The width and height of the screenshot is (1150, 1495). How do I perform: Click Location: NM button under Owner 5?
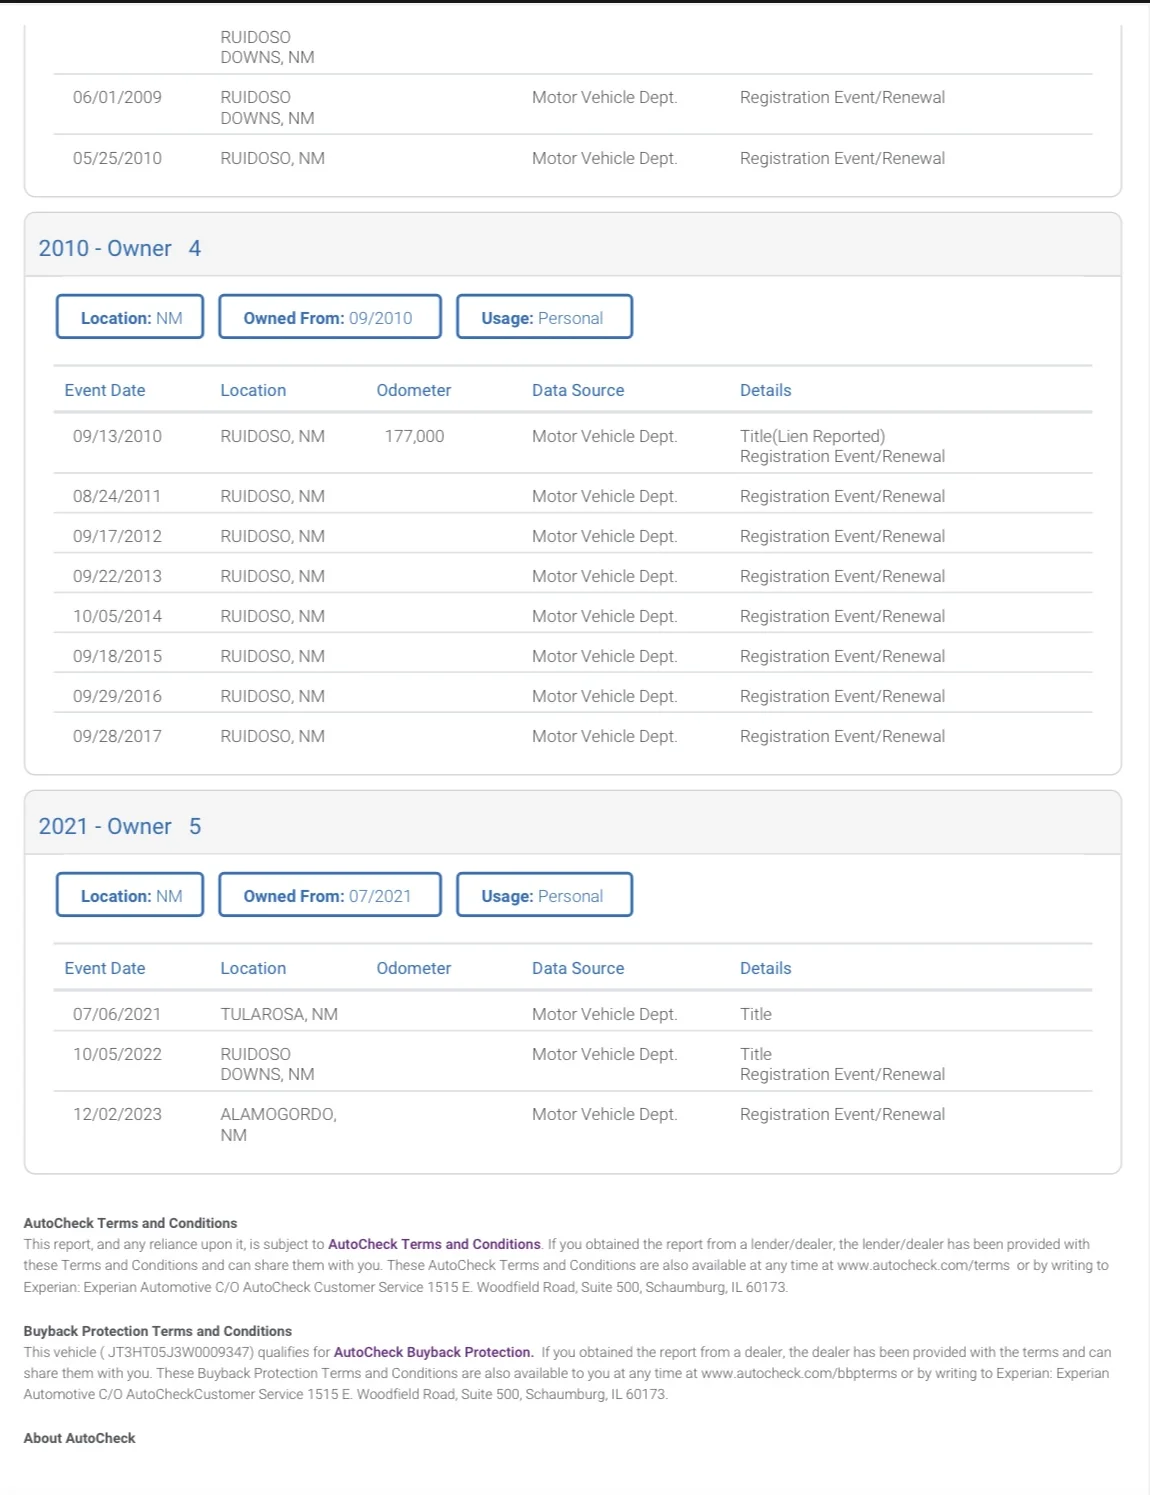point(130,896)
